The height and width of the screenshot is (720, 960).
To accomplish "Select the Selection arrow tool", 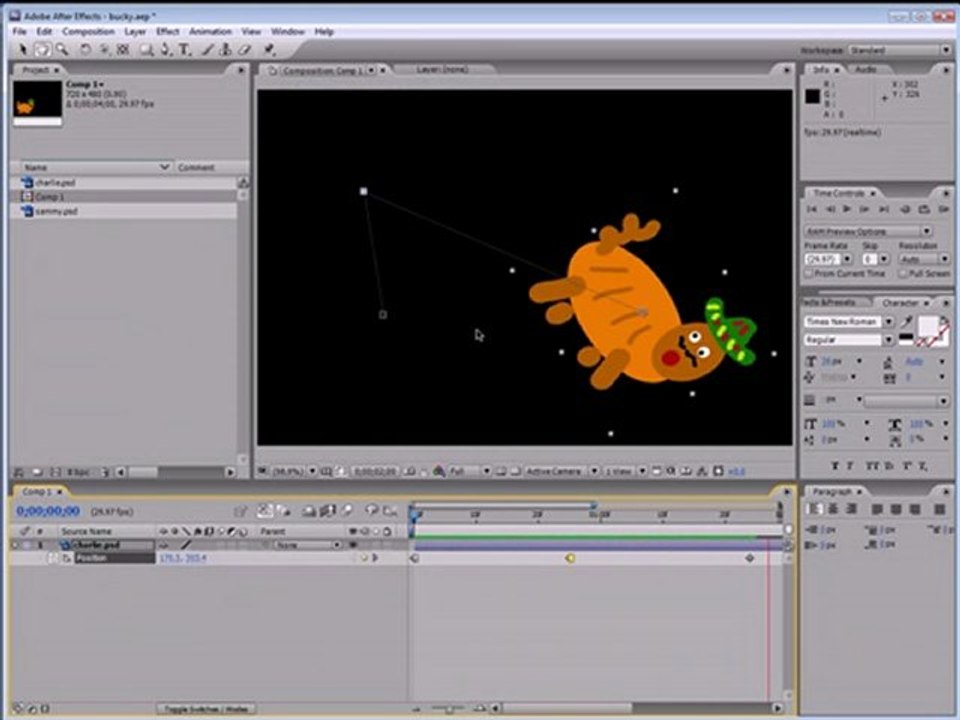I will (23, 50).
